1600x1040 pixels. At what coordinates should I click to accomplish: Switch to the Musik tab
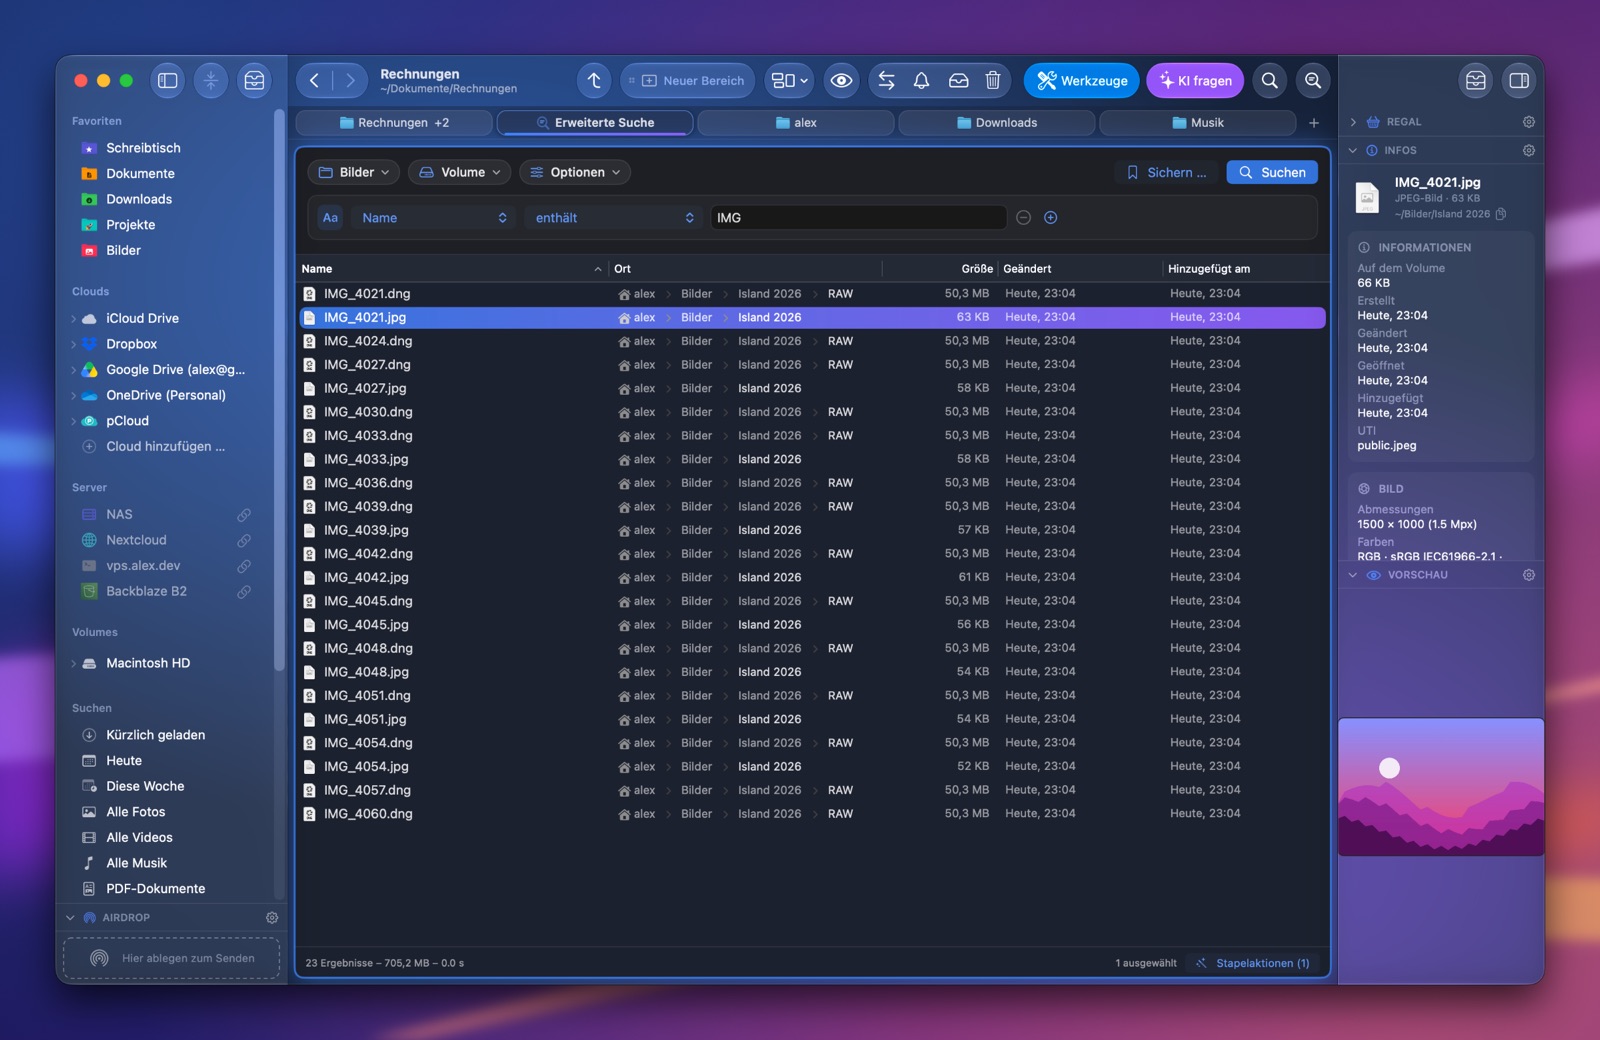1197,123
